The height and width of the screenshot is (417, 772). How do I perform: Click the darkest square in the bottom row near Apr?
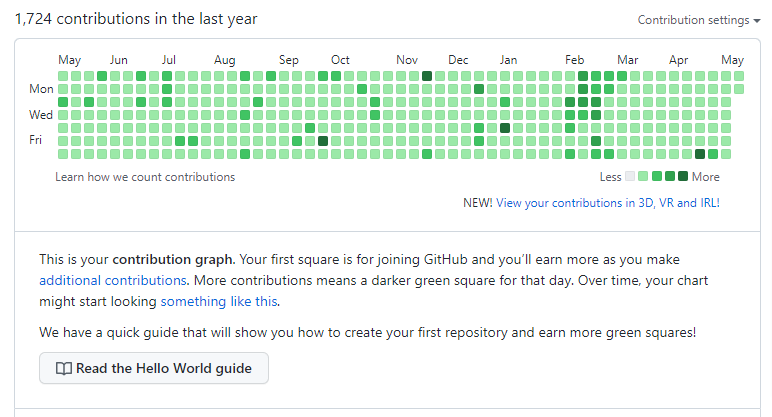[x=700, y=154]
